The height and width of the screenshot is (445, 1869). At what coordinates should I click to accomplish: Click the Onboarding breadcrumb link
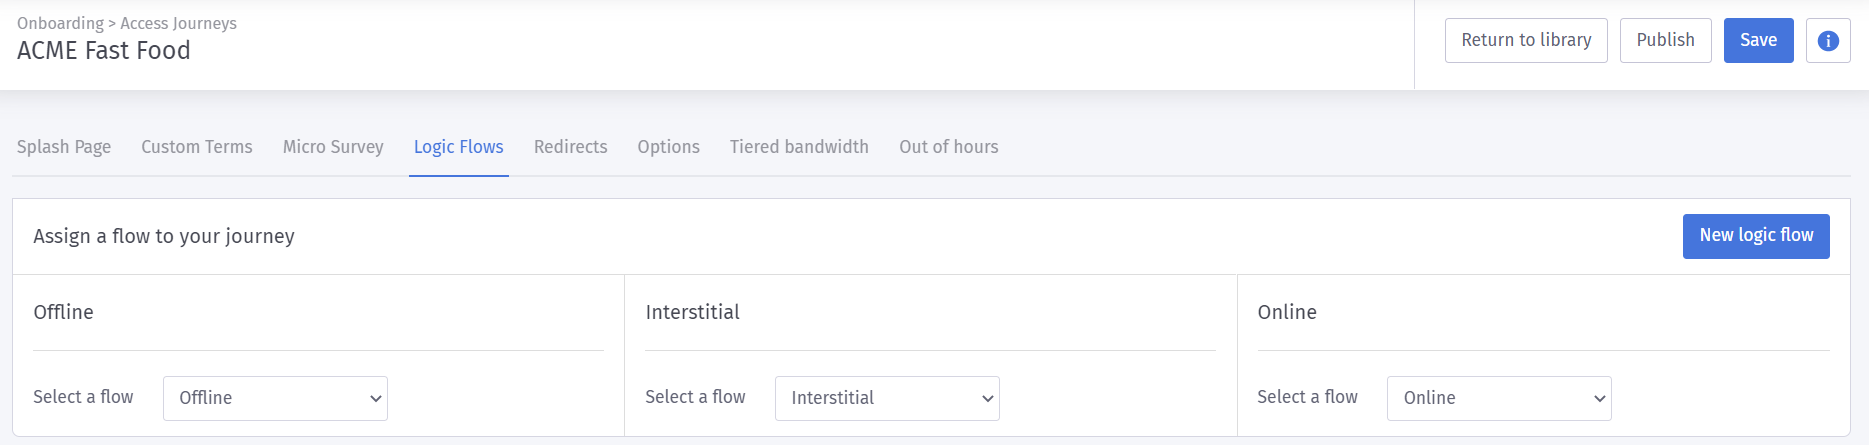60,23
